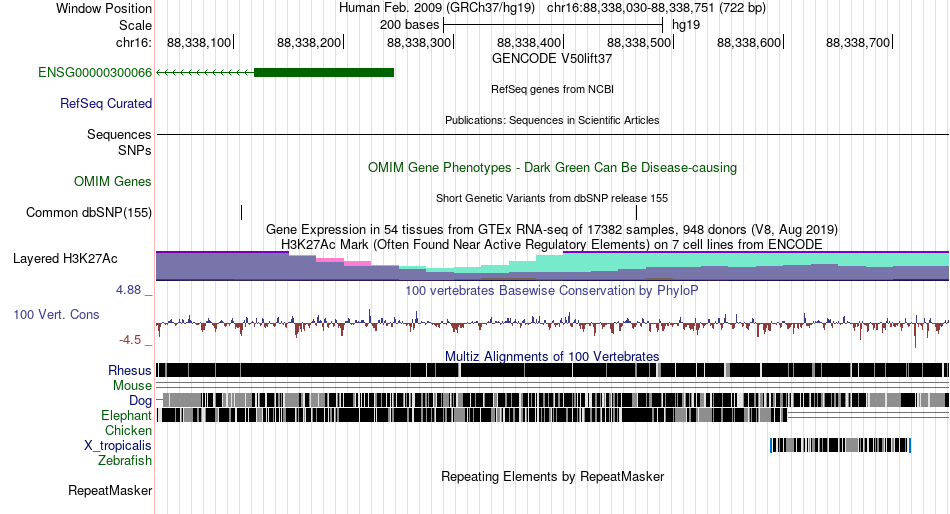Click the GENCODE V50lift37 track title

[x=552, y=59]
